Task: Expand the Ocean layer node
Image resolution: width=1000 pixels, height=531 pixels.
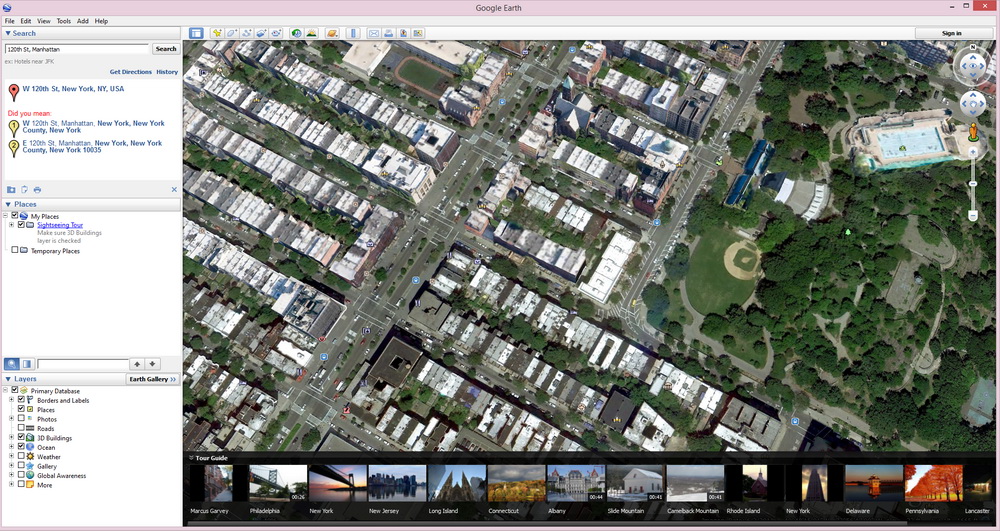Action: (x=11, y=447)
